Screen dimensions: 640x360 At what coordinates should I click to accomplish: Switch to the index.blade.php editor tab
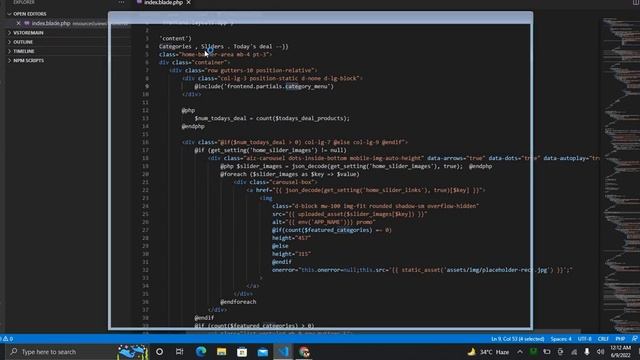click(163, 2)
